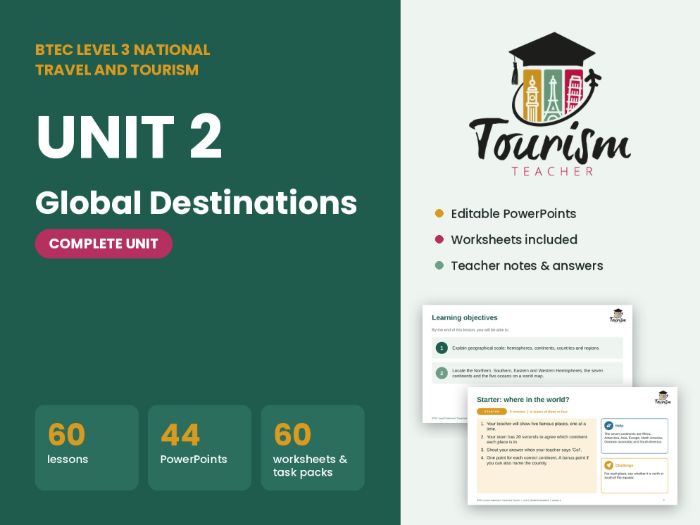Image resolution: width=700 pixels, height=525 pixels.
Task: Click the orange bullet beside Editable PowerPoints
Action: pos(439,213)
